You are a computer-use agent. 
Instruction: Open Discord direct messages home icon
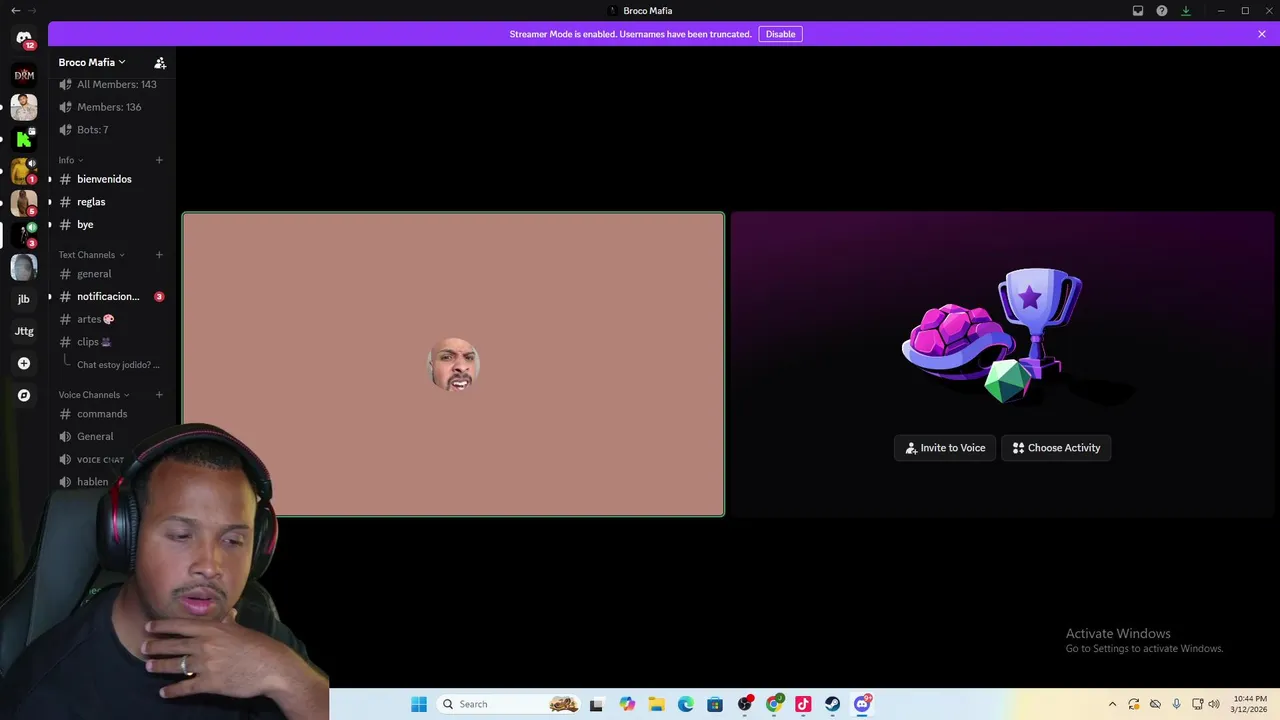(24, 39)
